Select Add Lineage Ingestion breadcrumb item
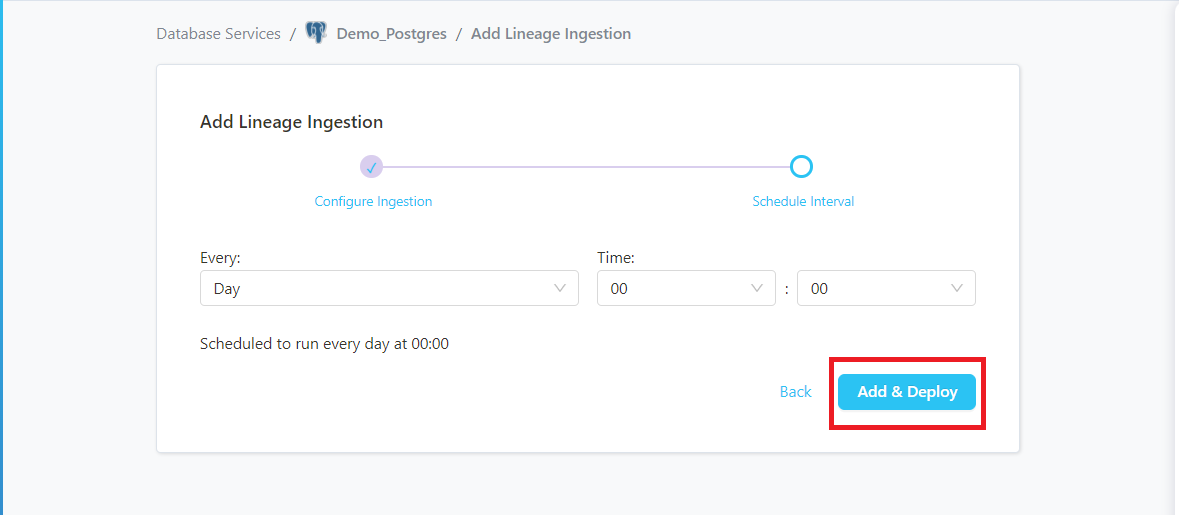 coord(550,34)
